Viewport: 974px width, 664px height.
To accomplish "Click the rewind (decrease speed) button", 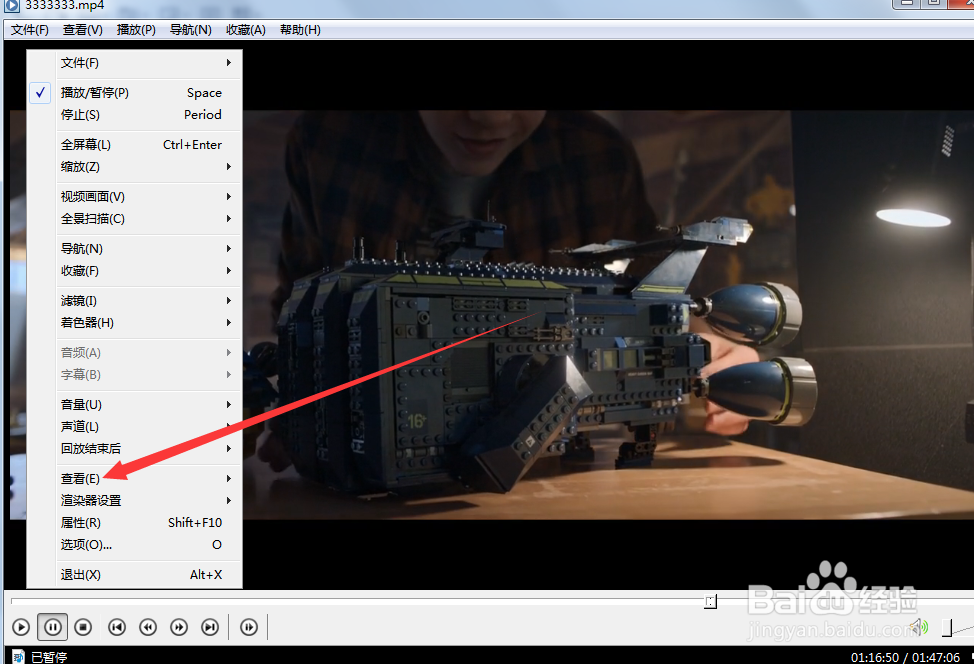I will 148,627.
